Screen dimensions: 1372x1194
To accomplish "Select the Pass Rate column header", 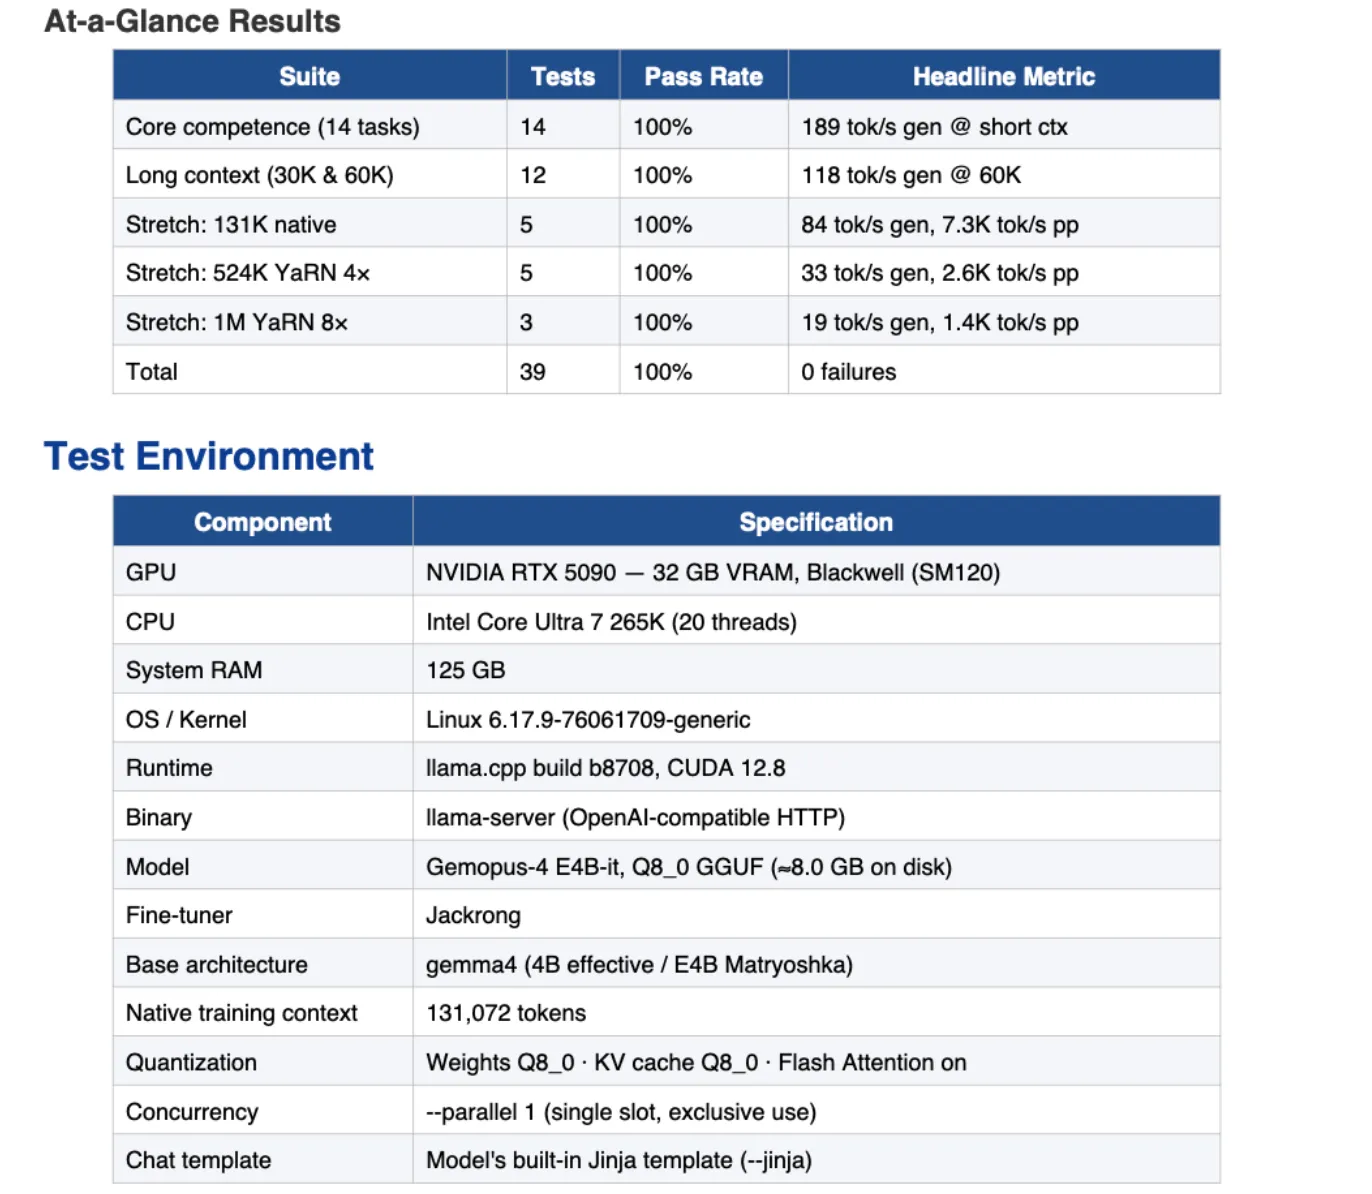I will click(x=703, y=76).
